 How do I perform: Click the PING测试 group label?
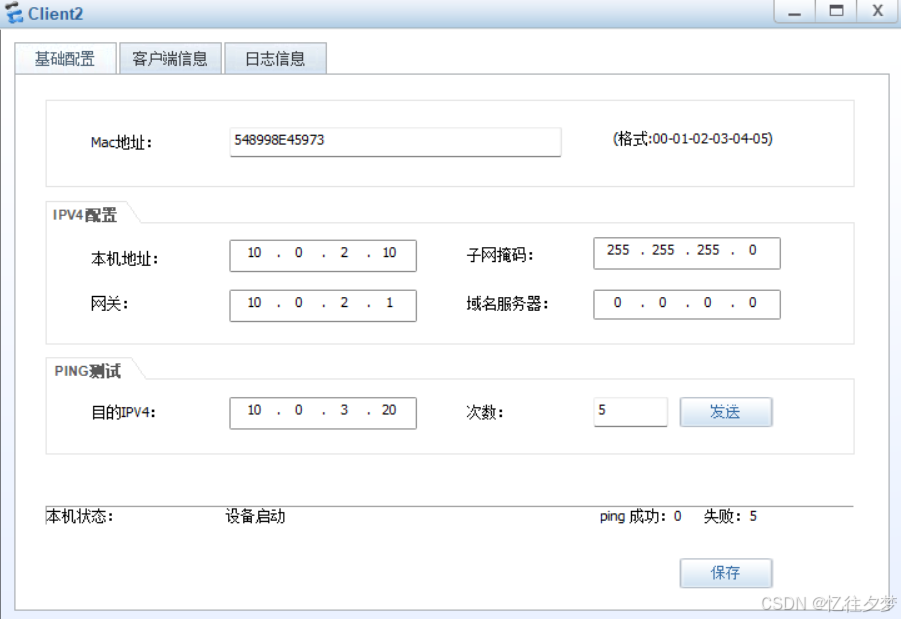tap(87, 371)
